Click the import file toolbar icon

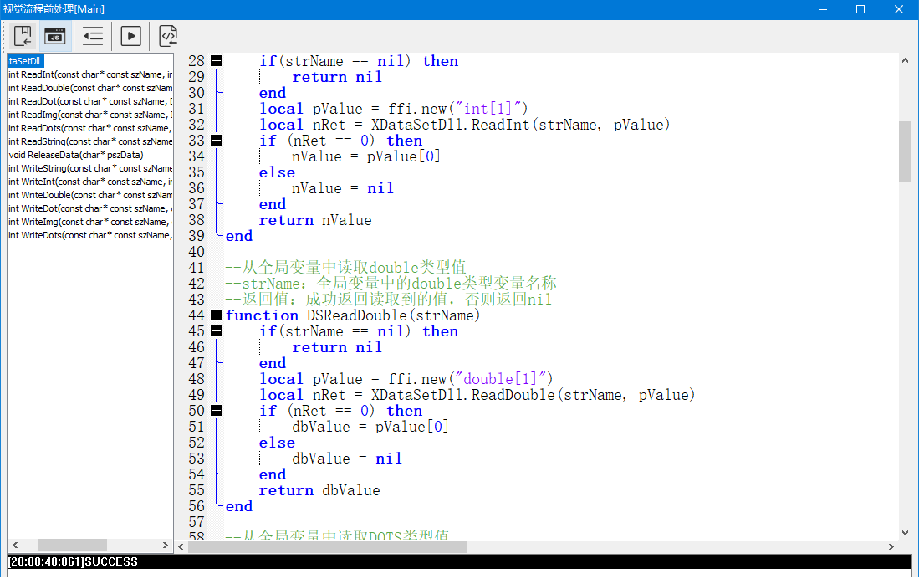[x=22, y=36]
